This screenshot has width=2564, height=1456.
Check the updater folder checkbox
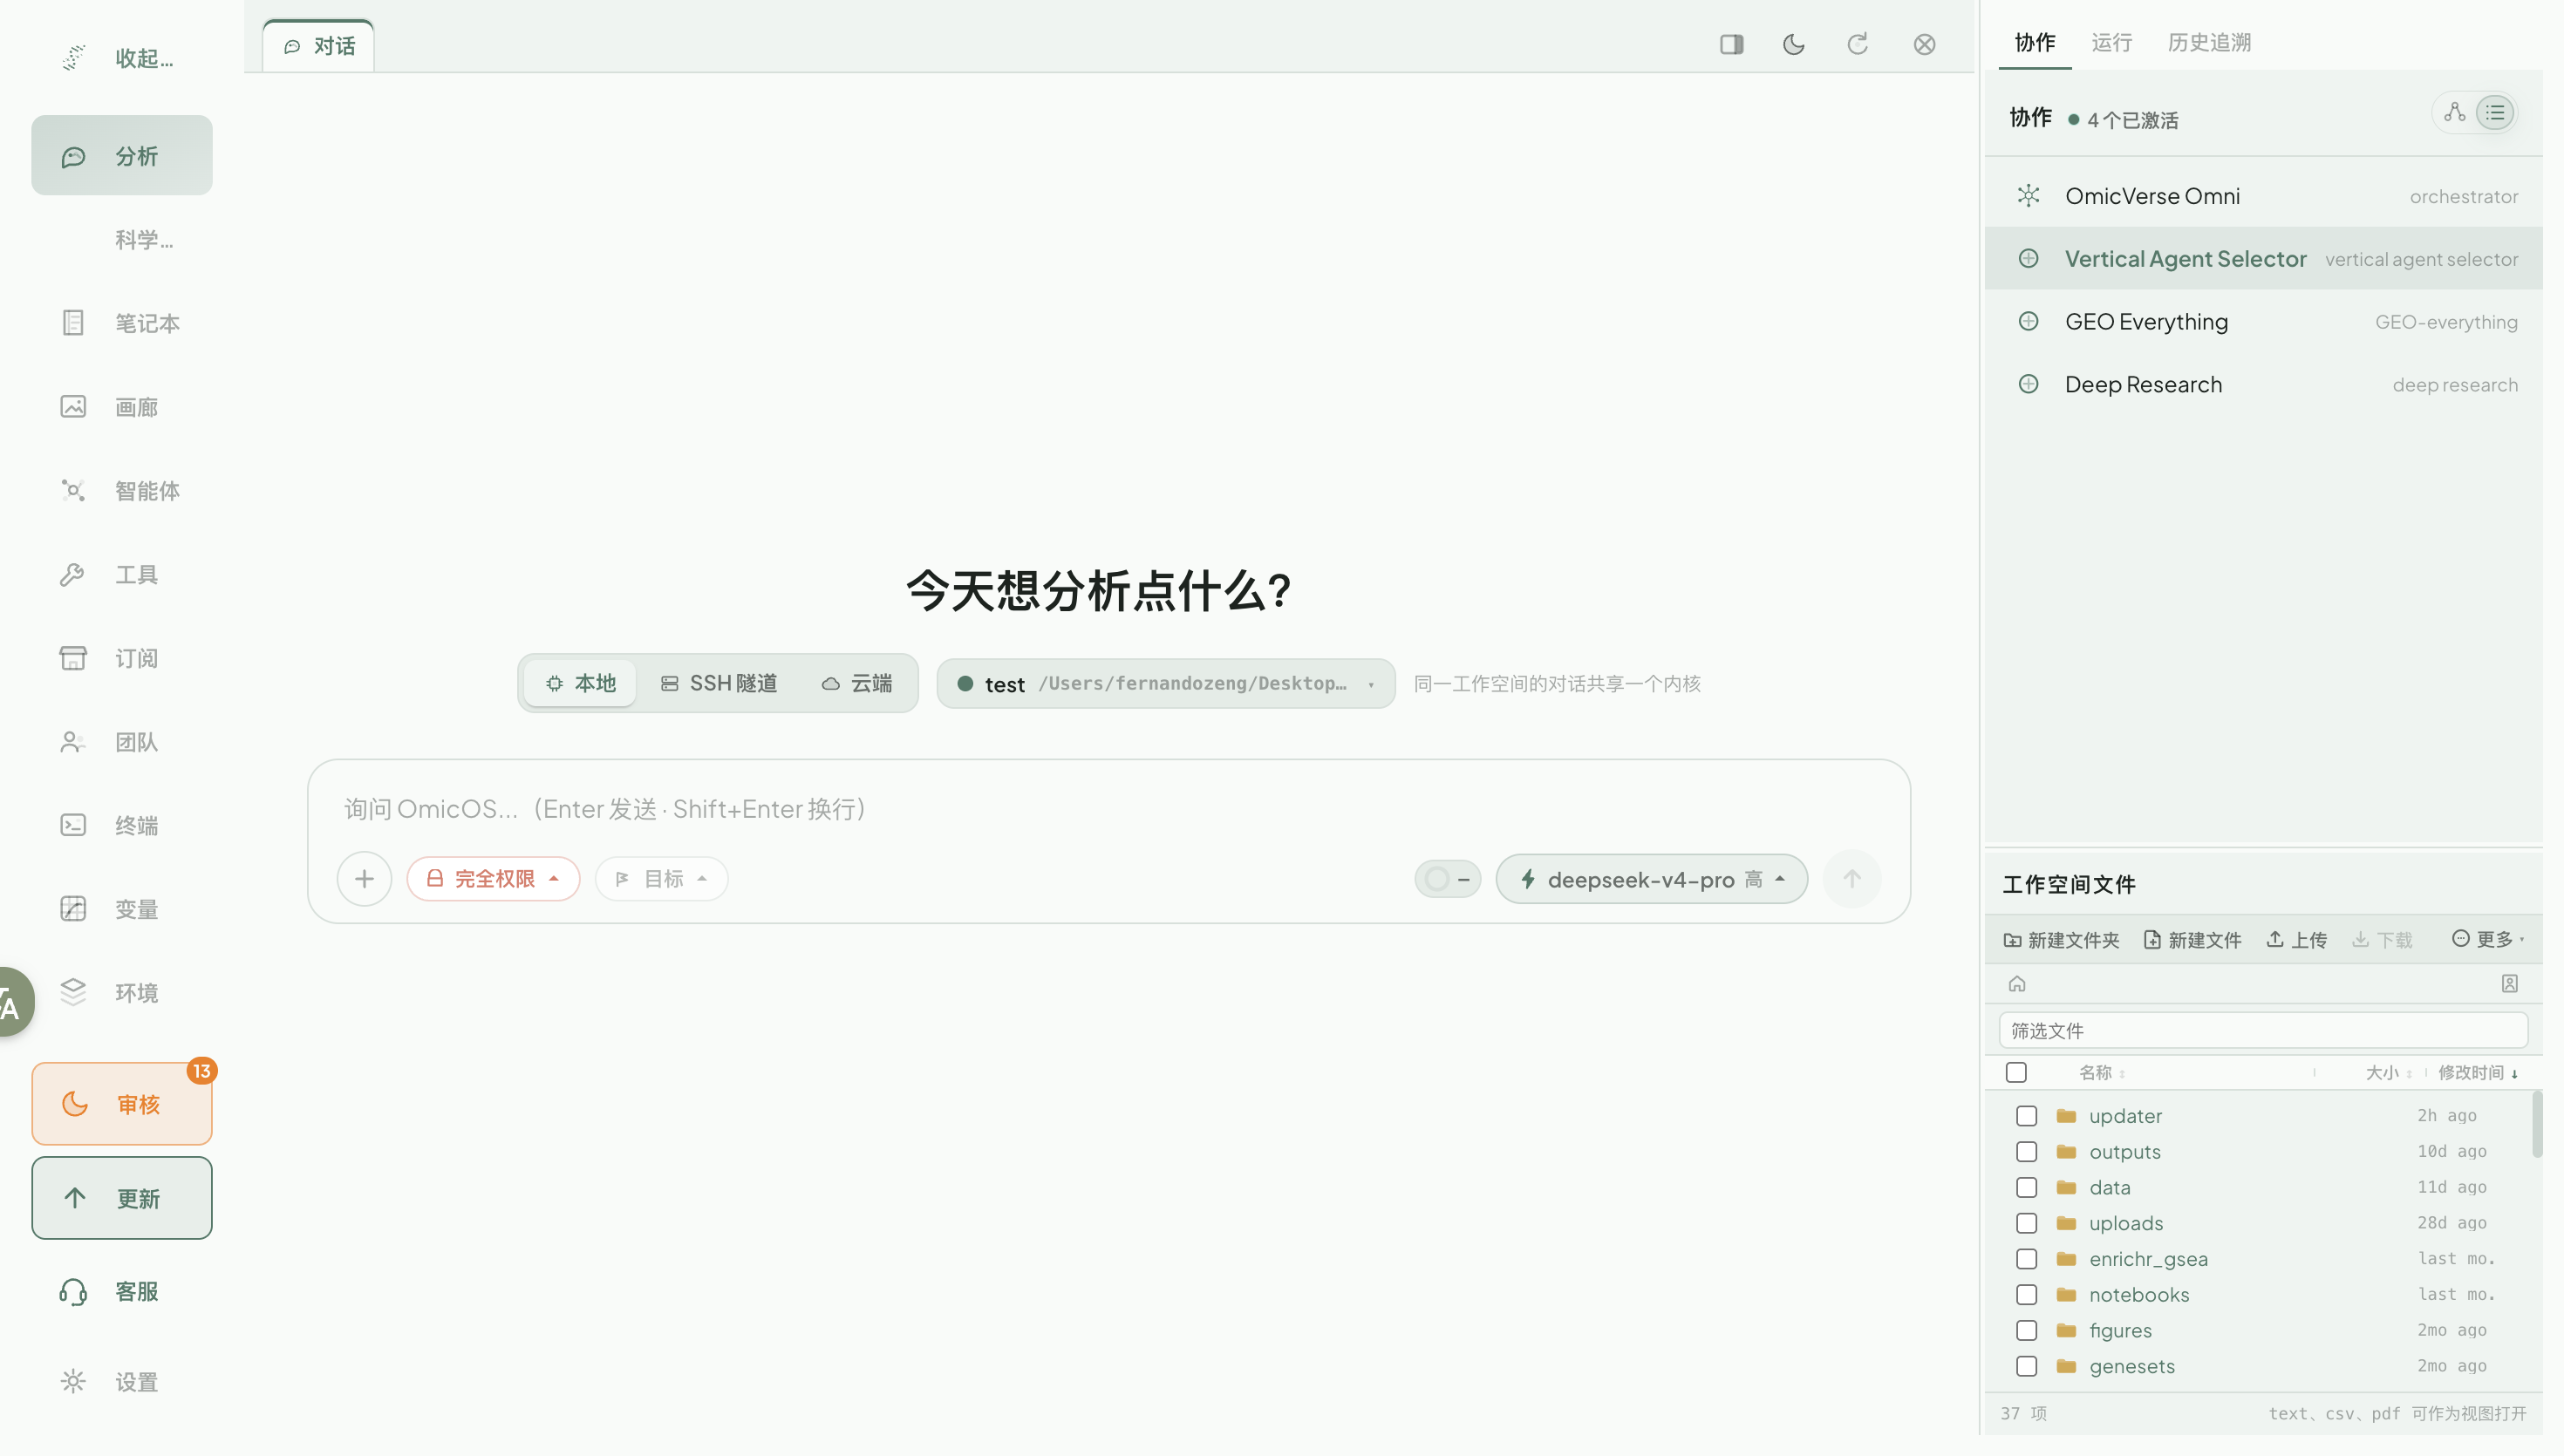[2027, 1116]
